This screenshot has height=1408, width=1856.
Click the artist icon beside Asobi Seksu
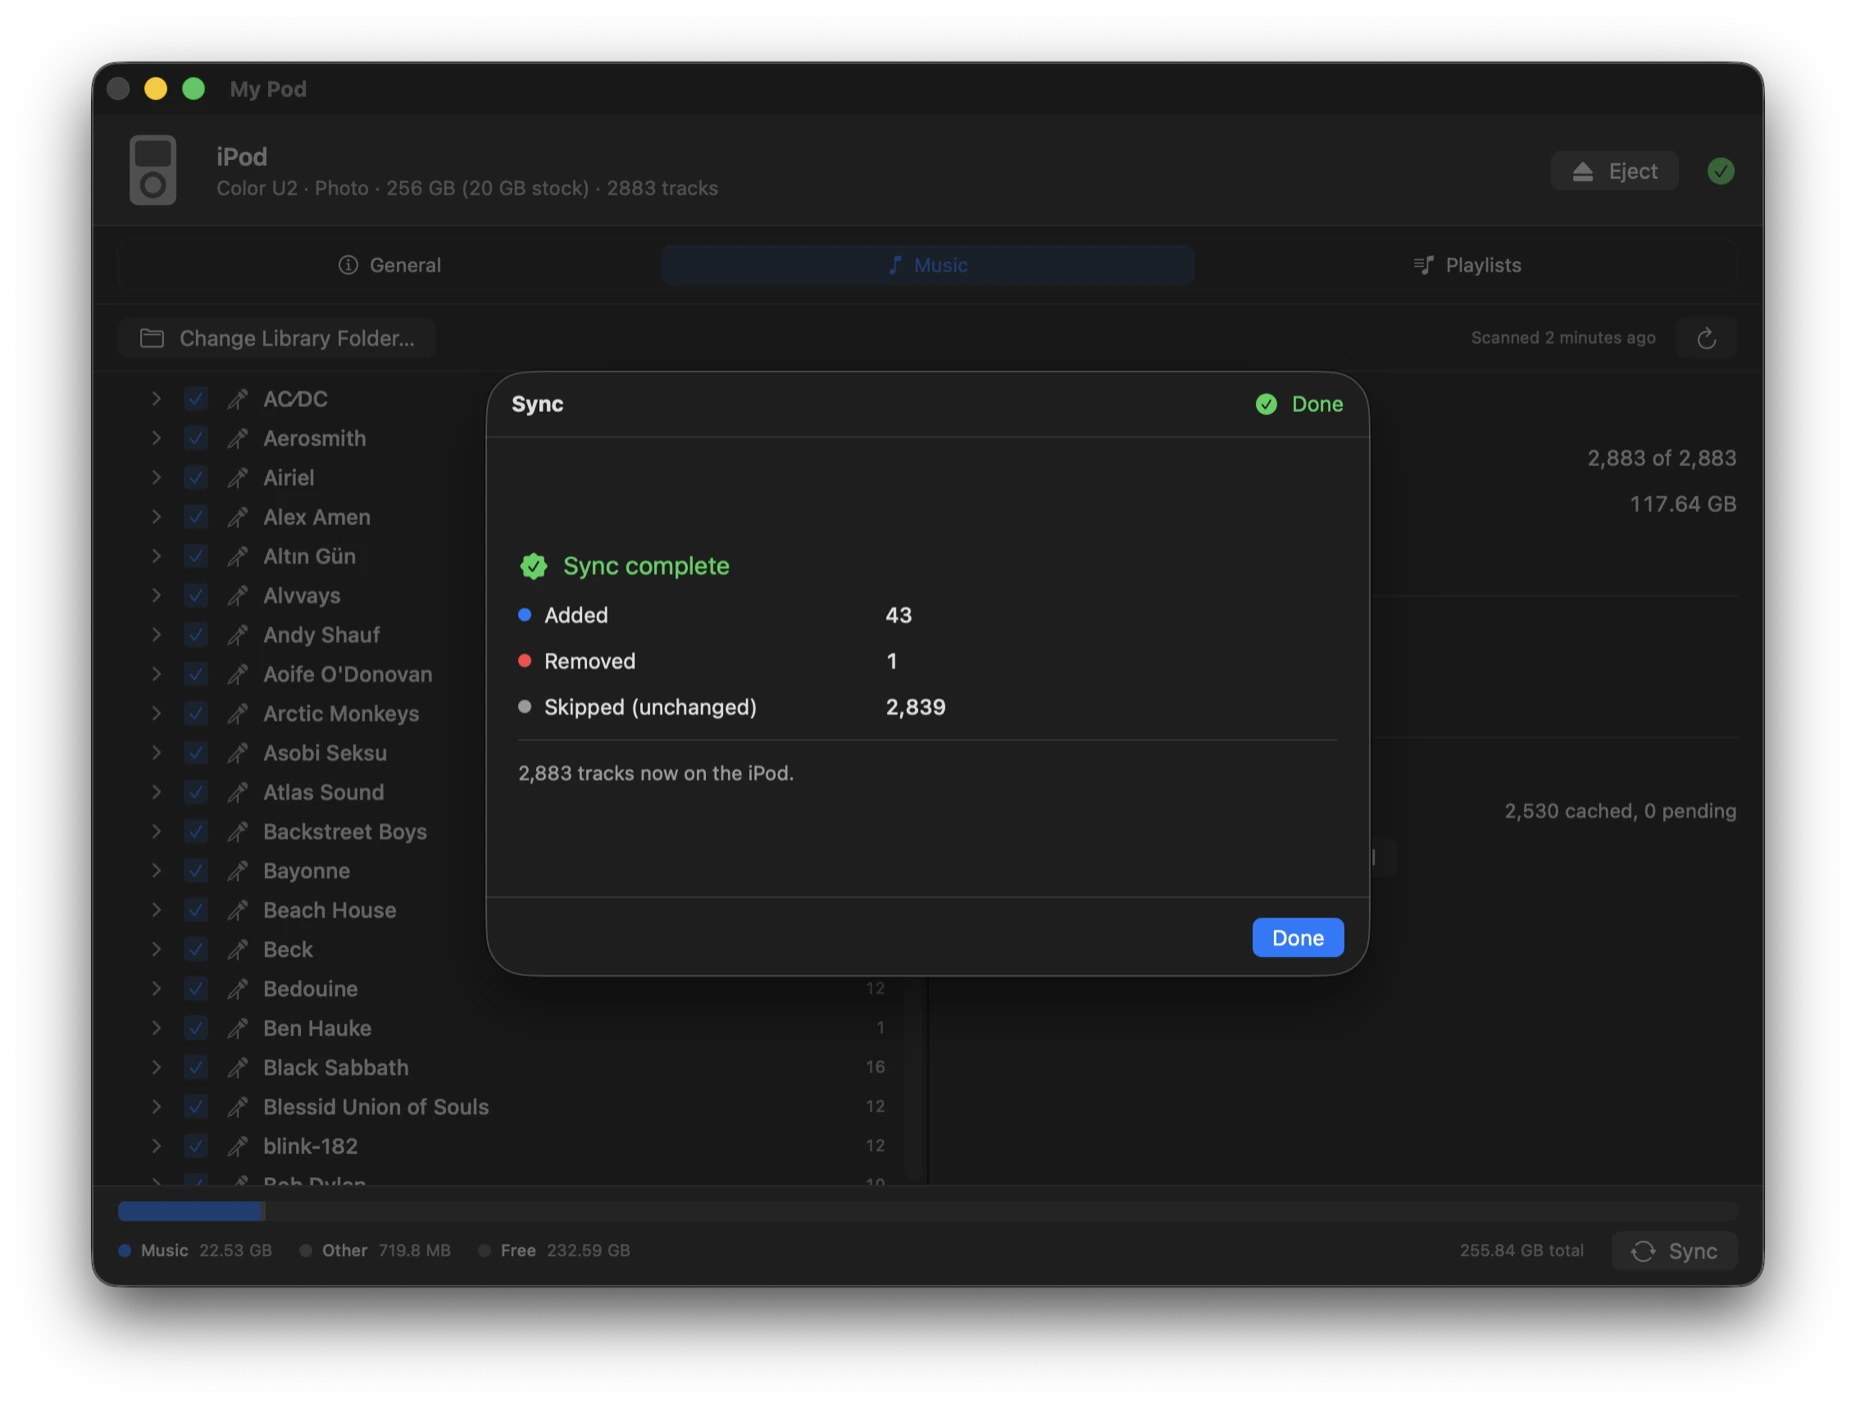(238, 753)
